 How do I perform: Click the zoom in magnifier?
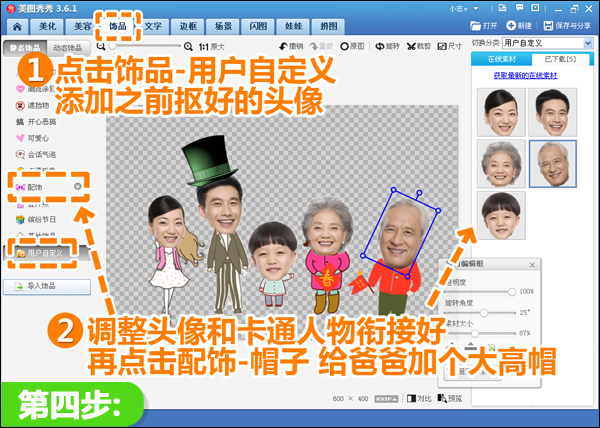(188, 47)
